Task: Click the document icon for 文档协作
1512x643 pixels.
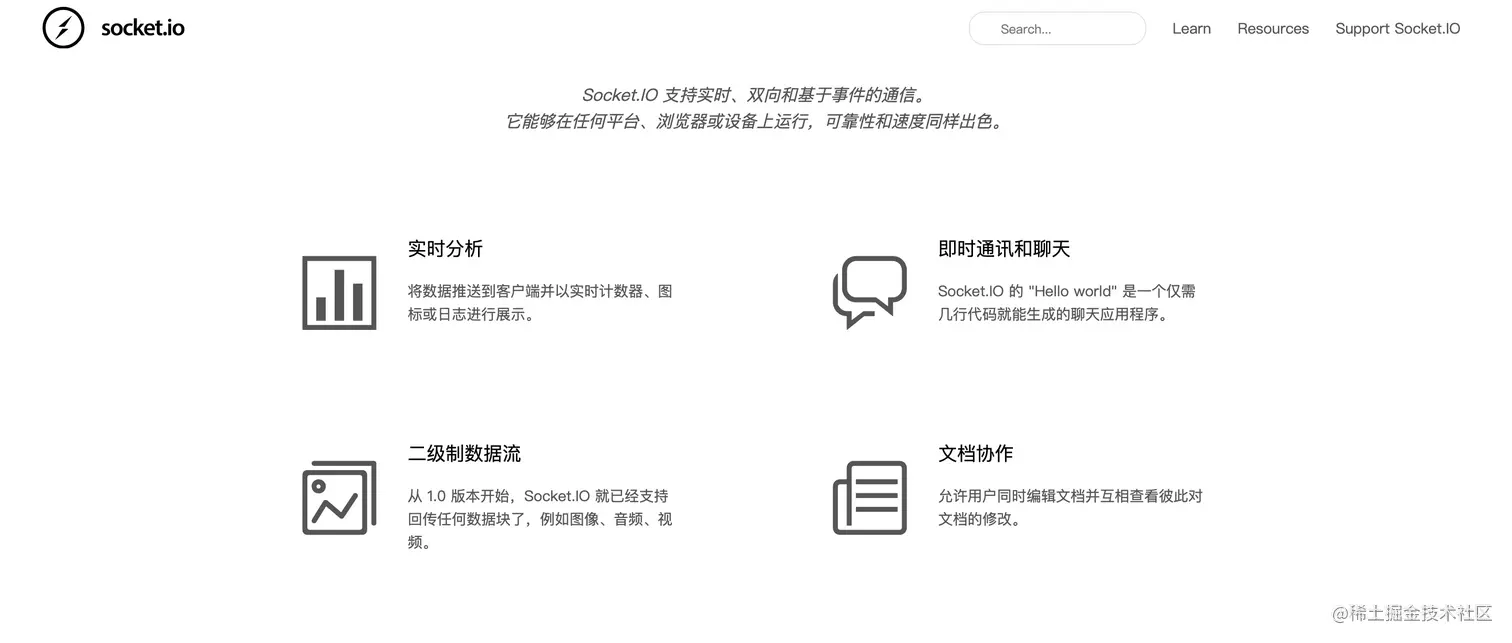Action: pyautogui.click(x=869, y=497)
